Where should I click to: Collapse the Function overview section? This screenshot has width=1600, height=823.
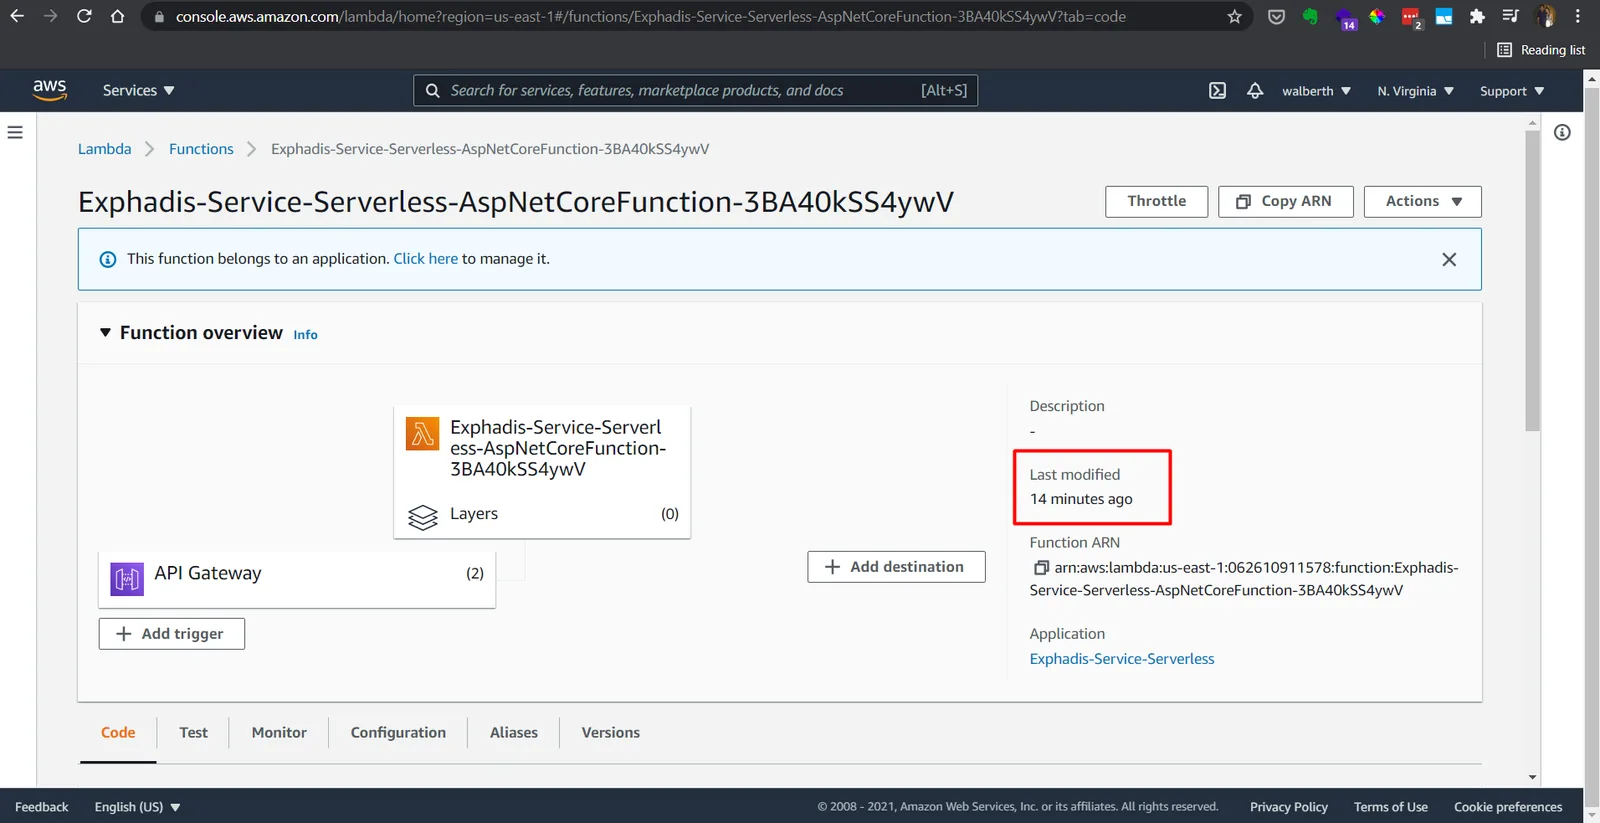pyautogui.click(x=105, y=332)
